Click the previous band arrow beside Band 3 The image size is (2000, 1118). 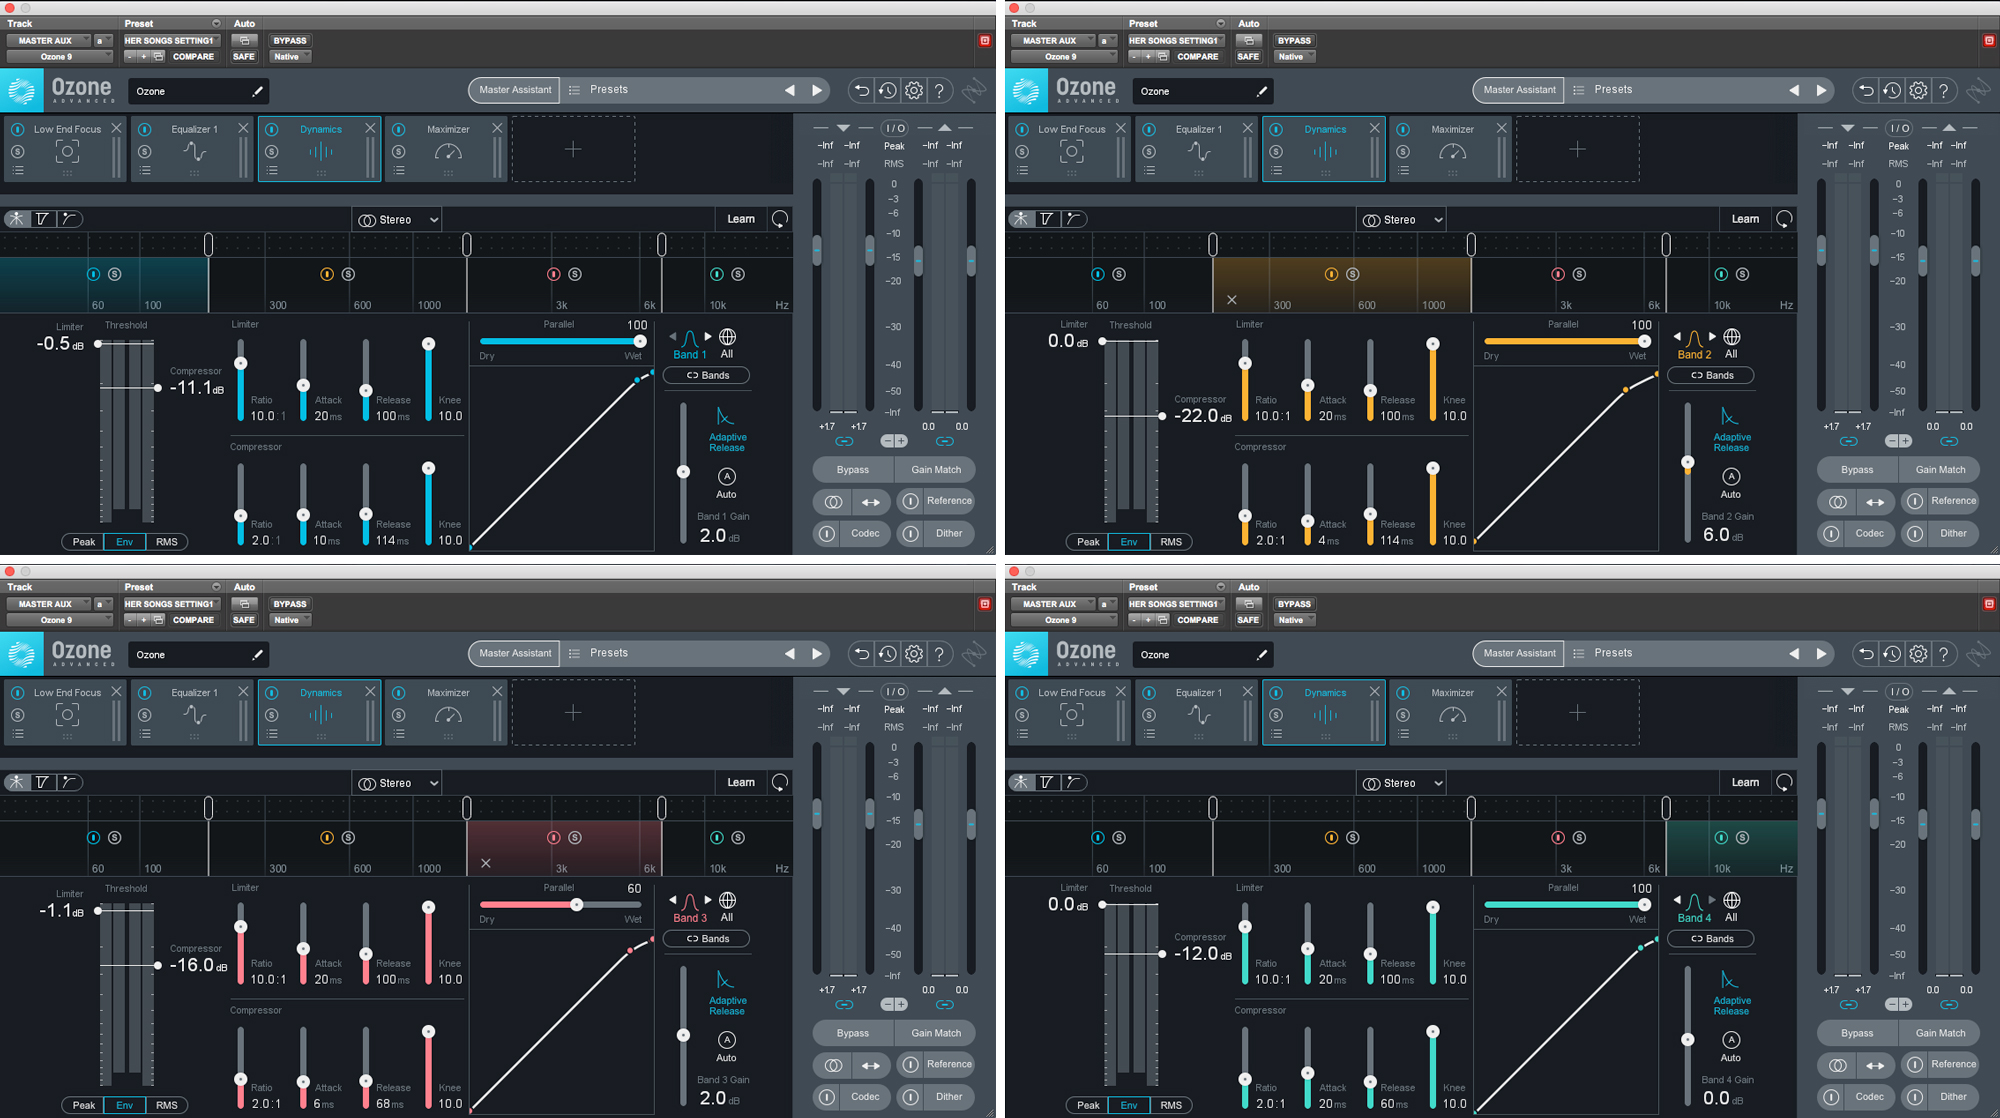tap(673, 900)
